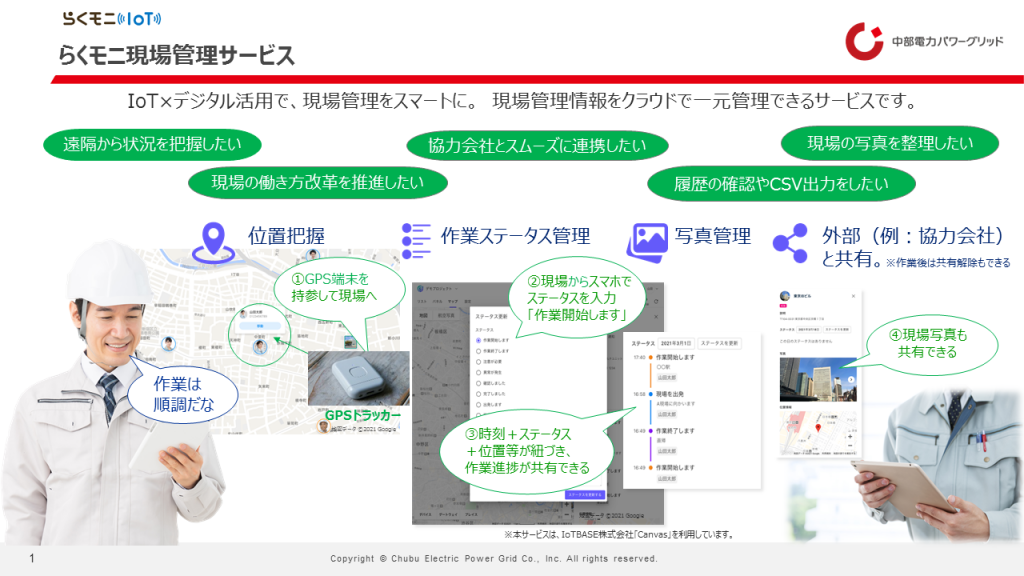Click the location pin icon beside 位置把握
This screenshot has width=1024, height=576.
tap(213, 242)
